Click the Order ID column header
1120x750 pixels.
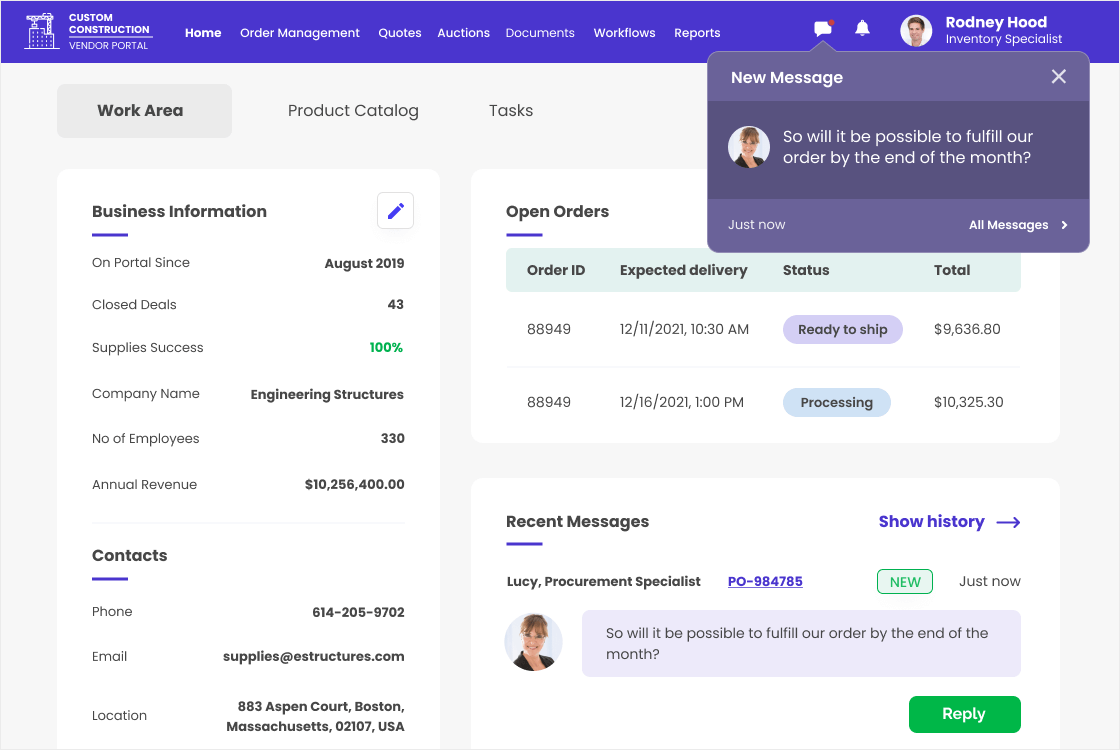coord(556,270)
